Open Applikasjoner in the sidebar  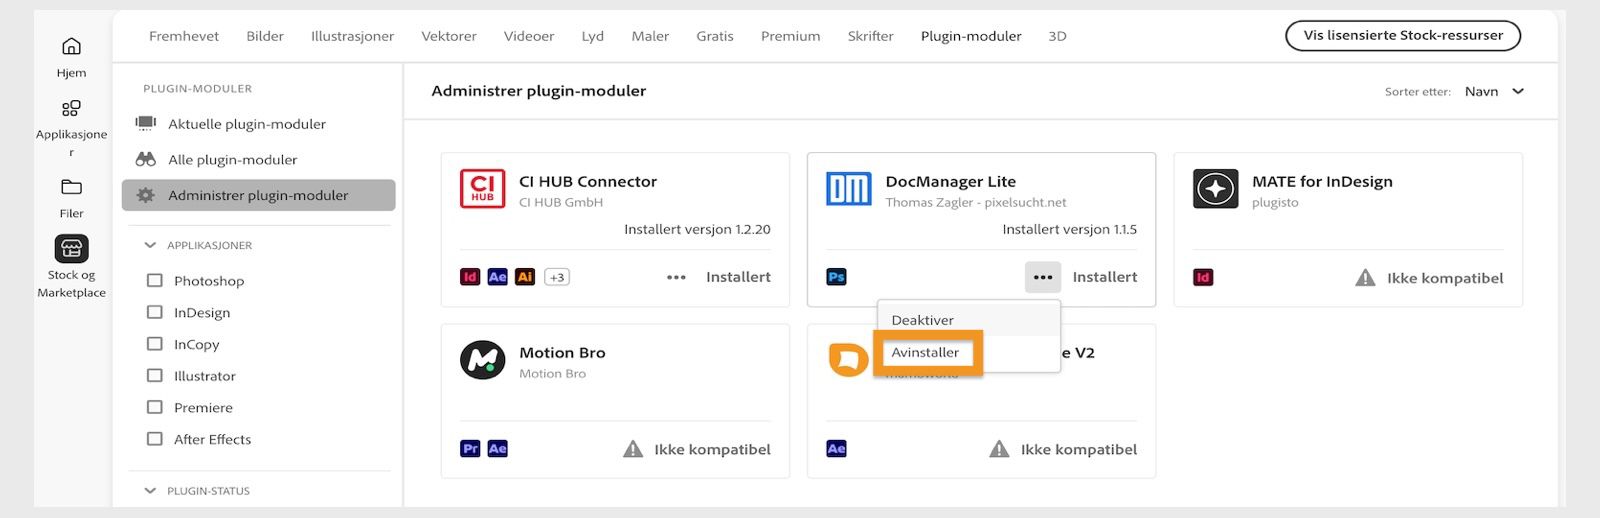tap(71, 109)
